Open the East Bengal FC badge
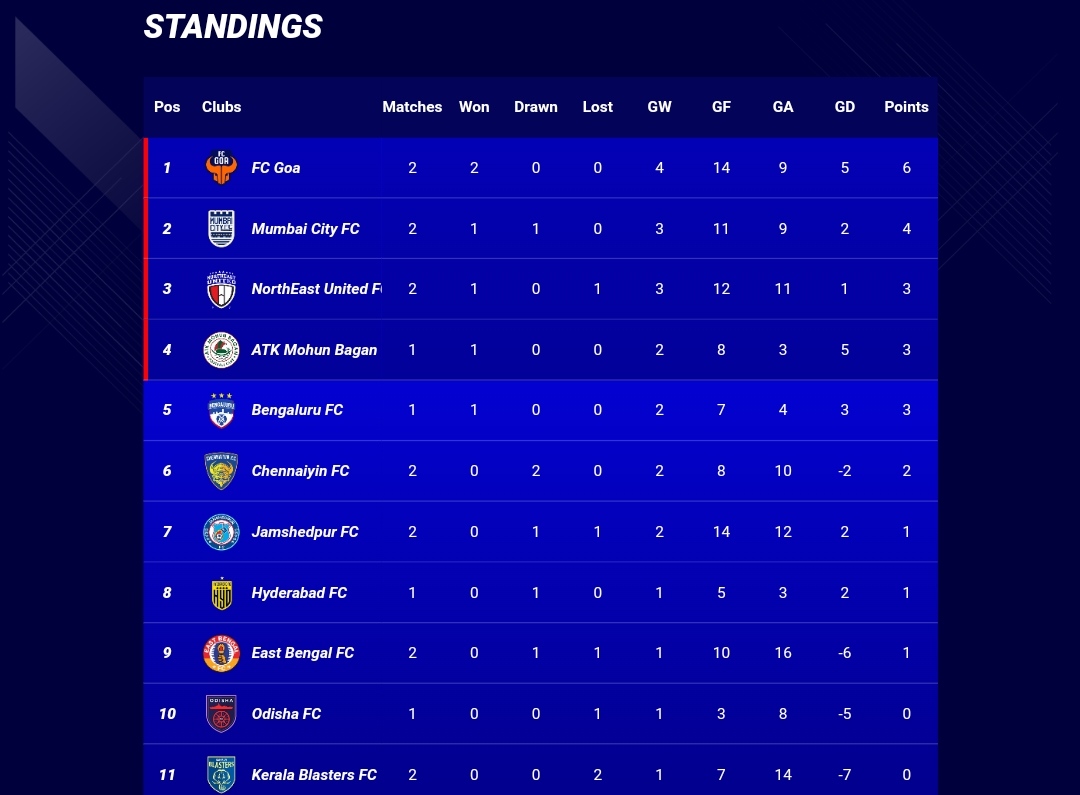Image resolution: width=1080 pixels, height=795 pixels. point(221,653)
